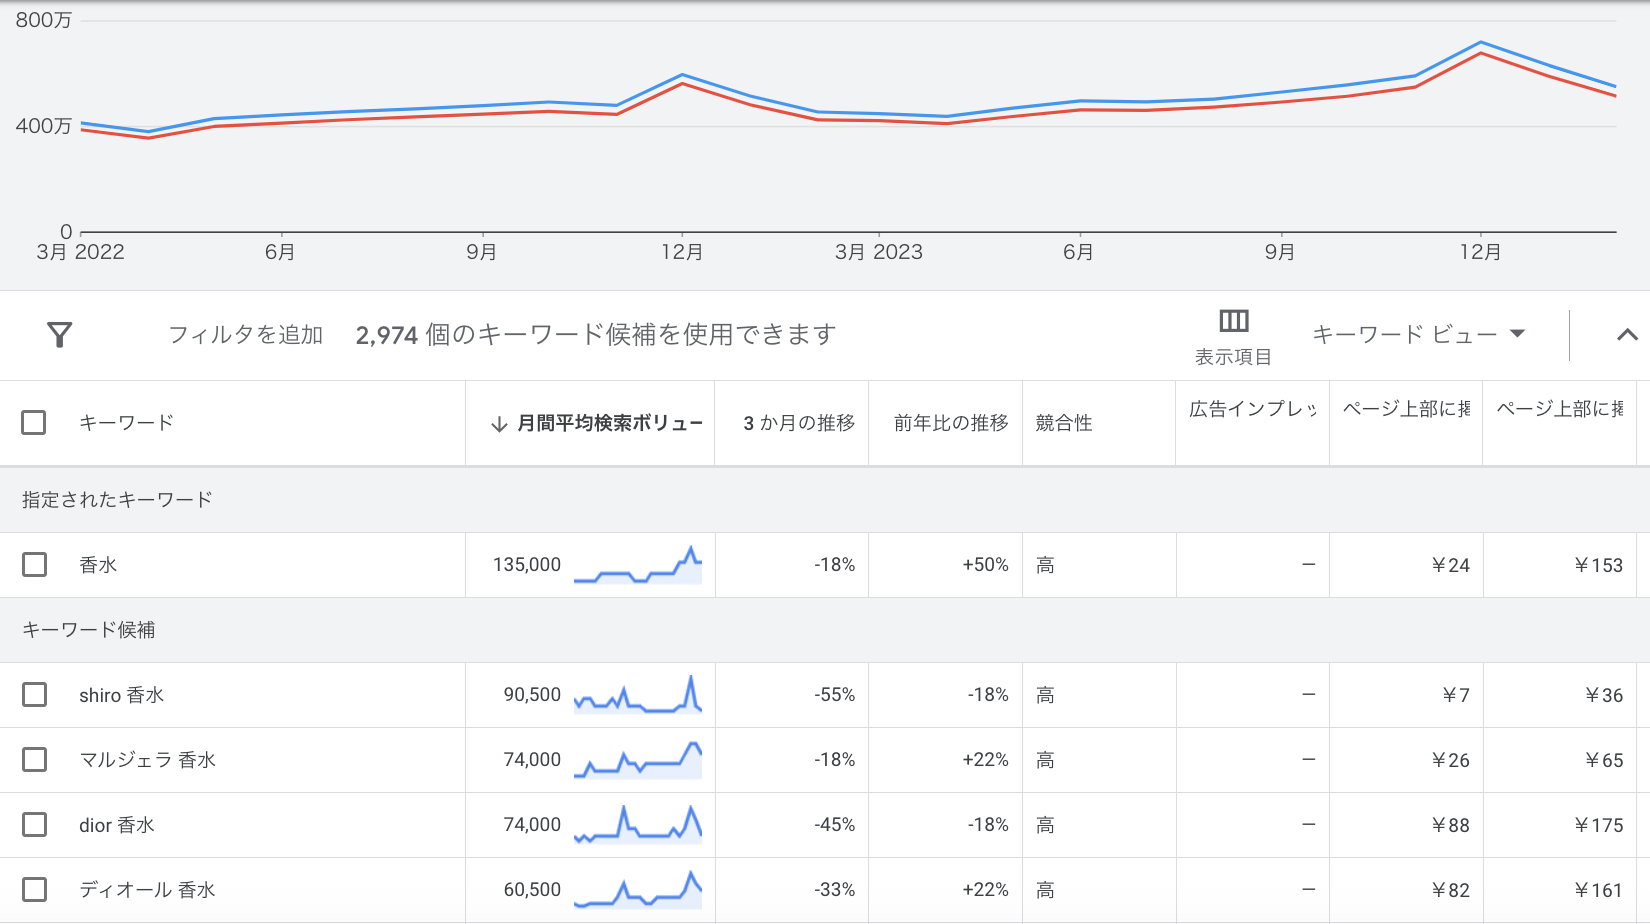The image size is (1650, 924).
Task: Check the select-all checkbox in table header
Action: (x=33, y=422)
